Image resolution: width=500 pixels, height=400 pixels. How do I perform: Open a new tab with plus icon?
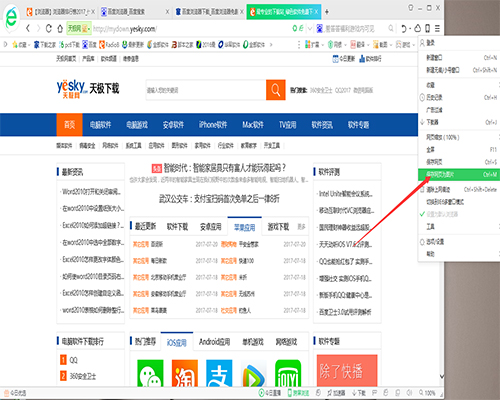click(x=327, y=12)
